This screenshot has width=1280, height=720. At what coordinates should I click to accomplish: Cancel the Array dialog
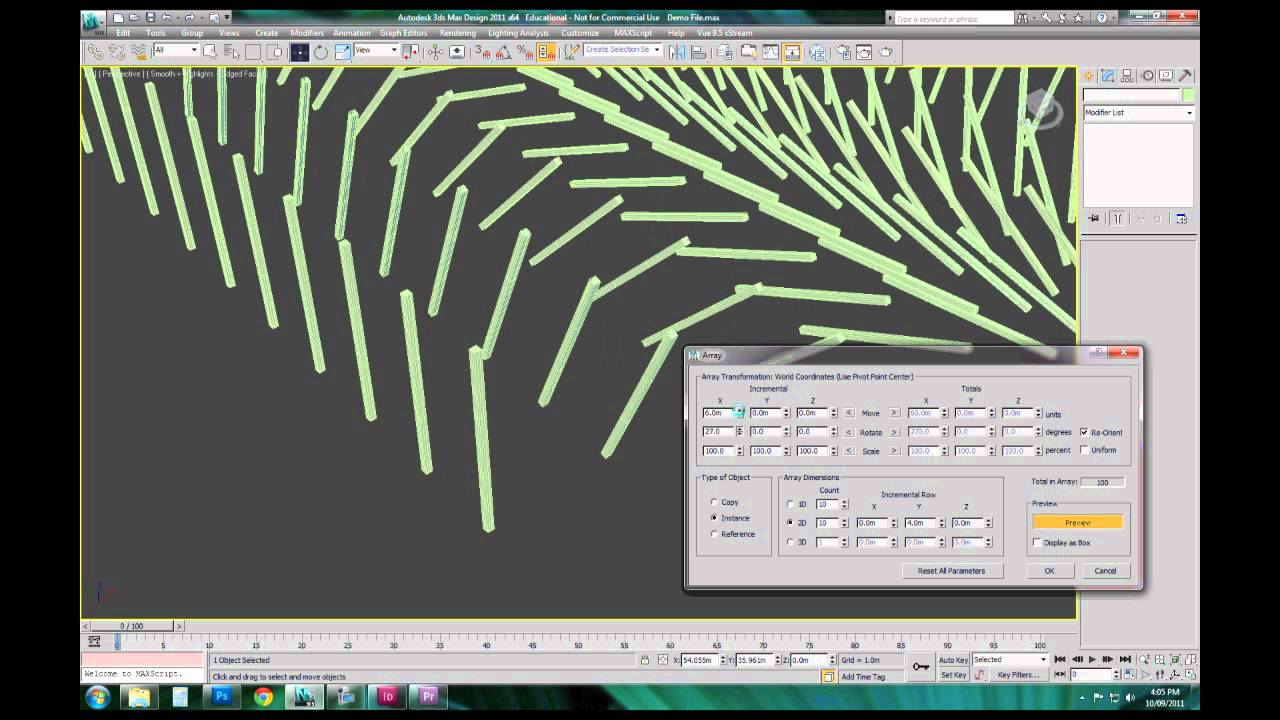pyautogui.click(x=1105, y=571)
